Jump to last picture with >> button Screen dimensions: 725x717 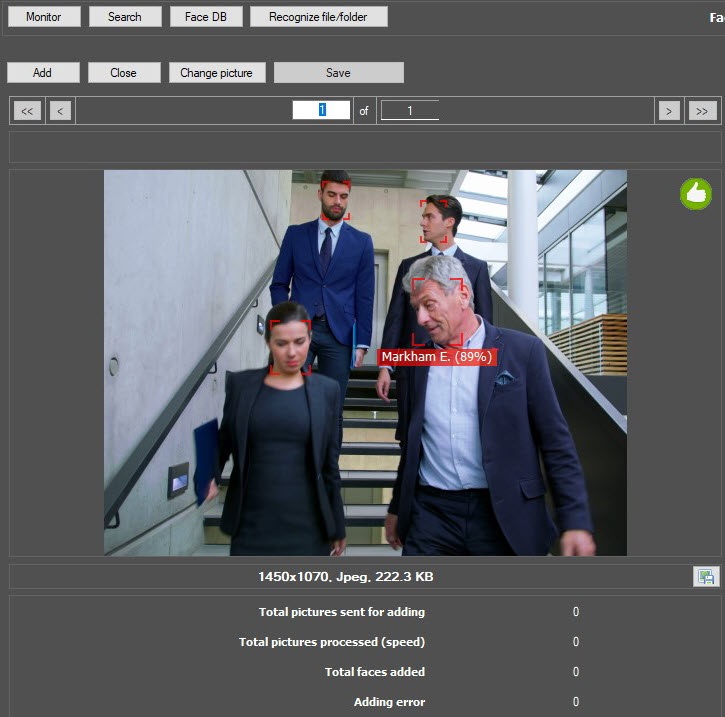point(702,111)
